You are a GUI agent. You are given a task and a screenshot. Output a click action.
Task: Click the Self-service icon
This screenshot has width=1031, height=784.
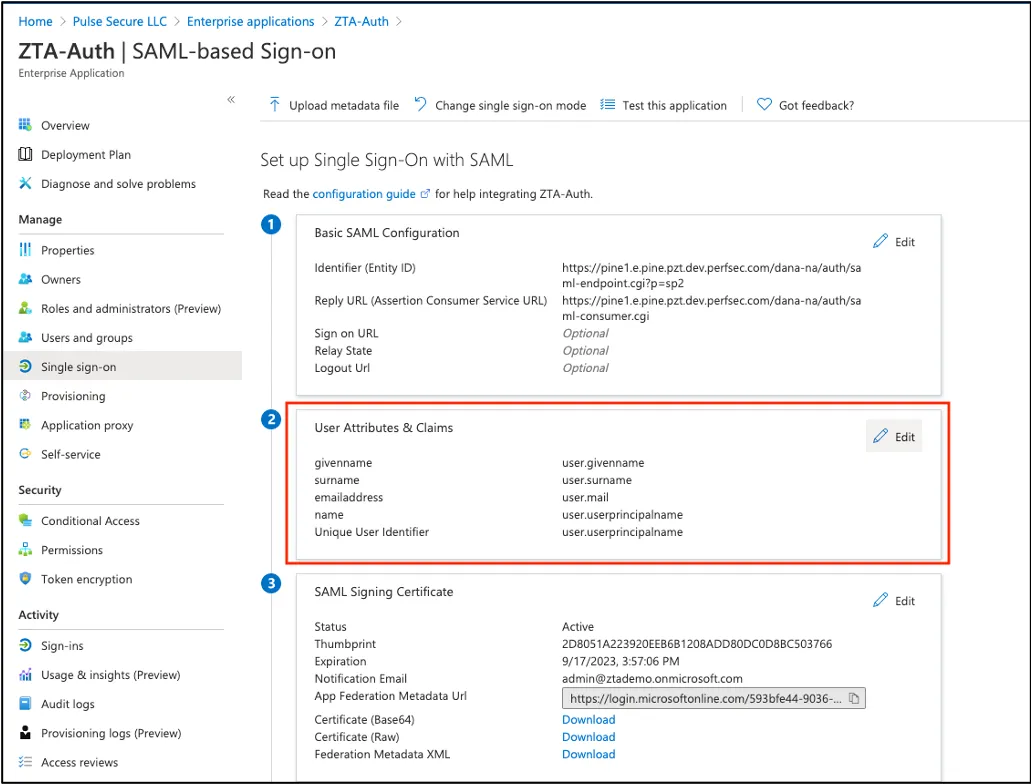(25, 453)
